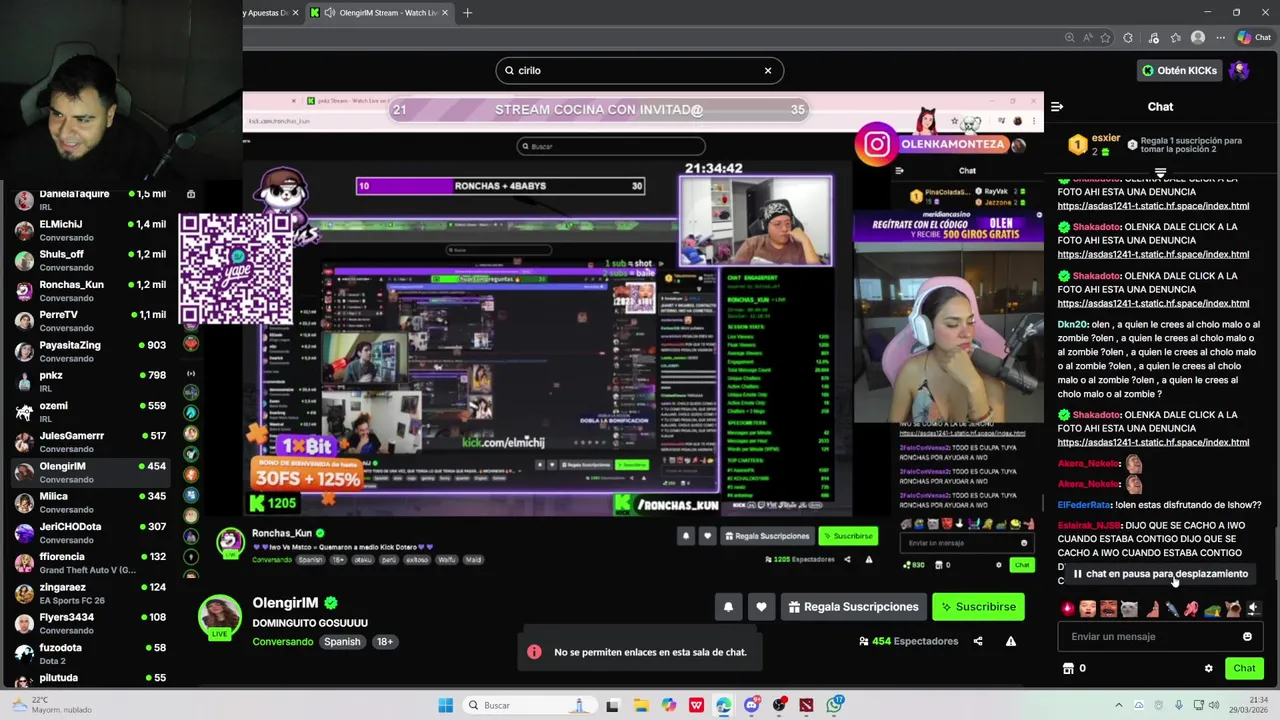
Task: Select the red glowing orb emote
Action: point(1068,608)
